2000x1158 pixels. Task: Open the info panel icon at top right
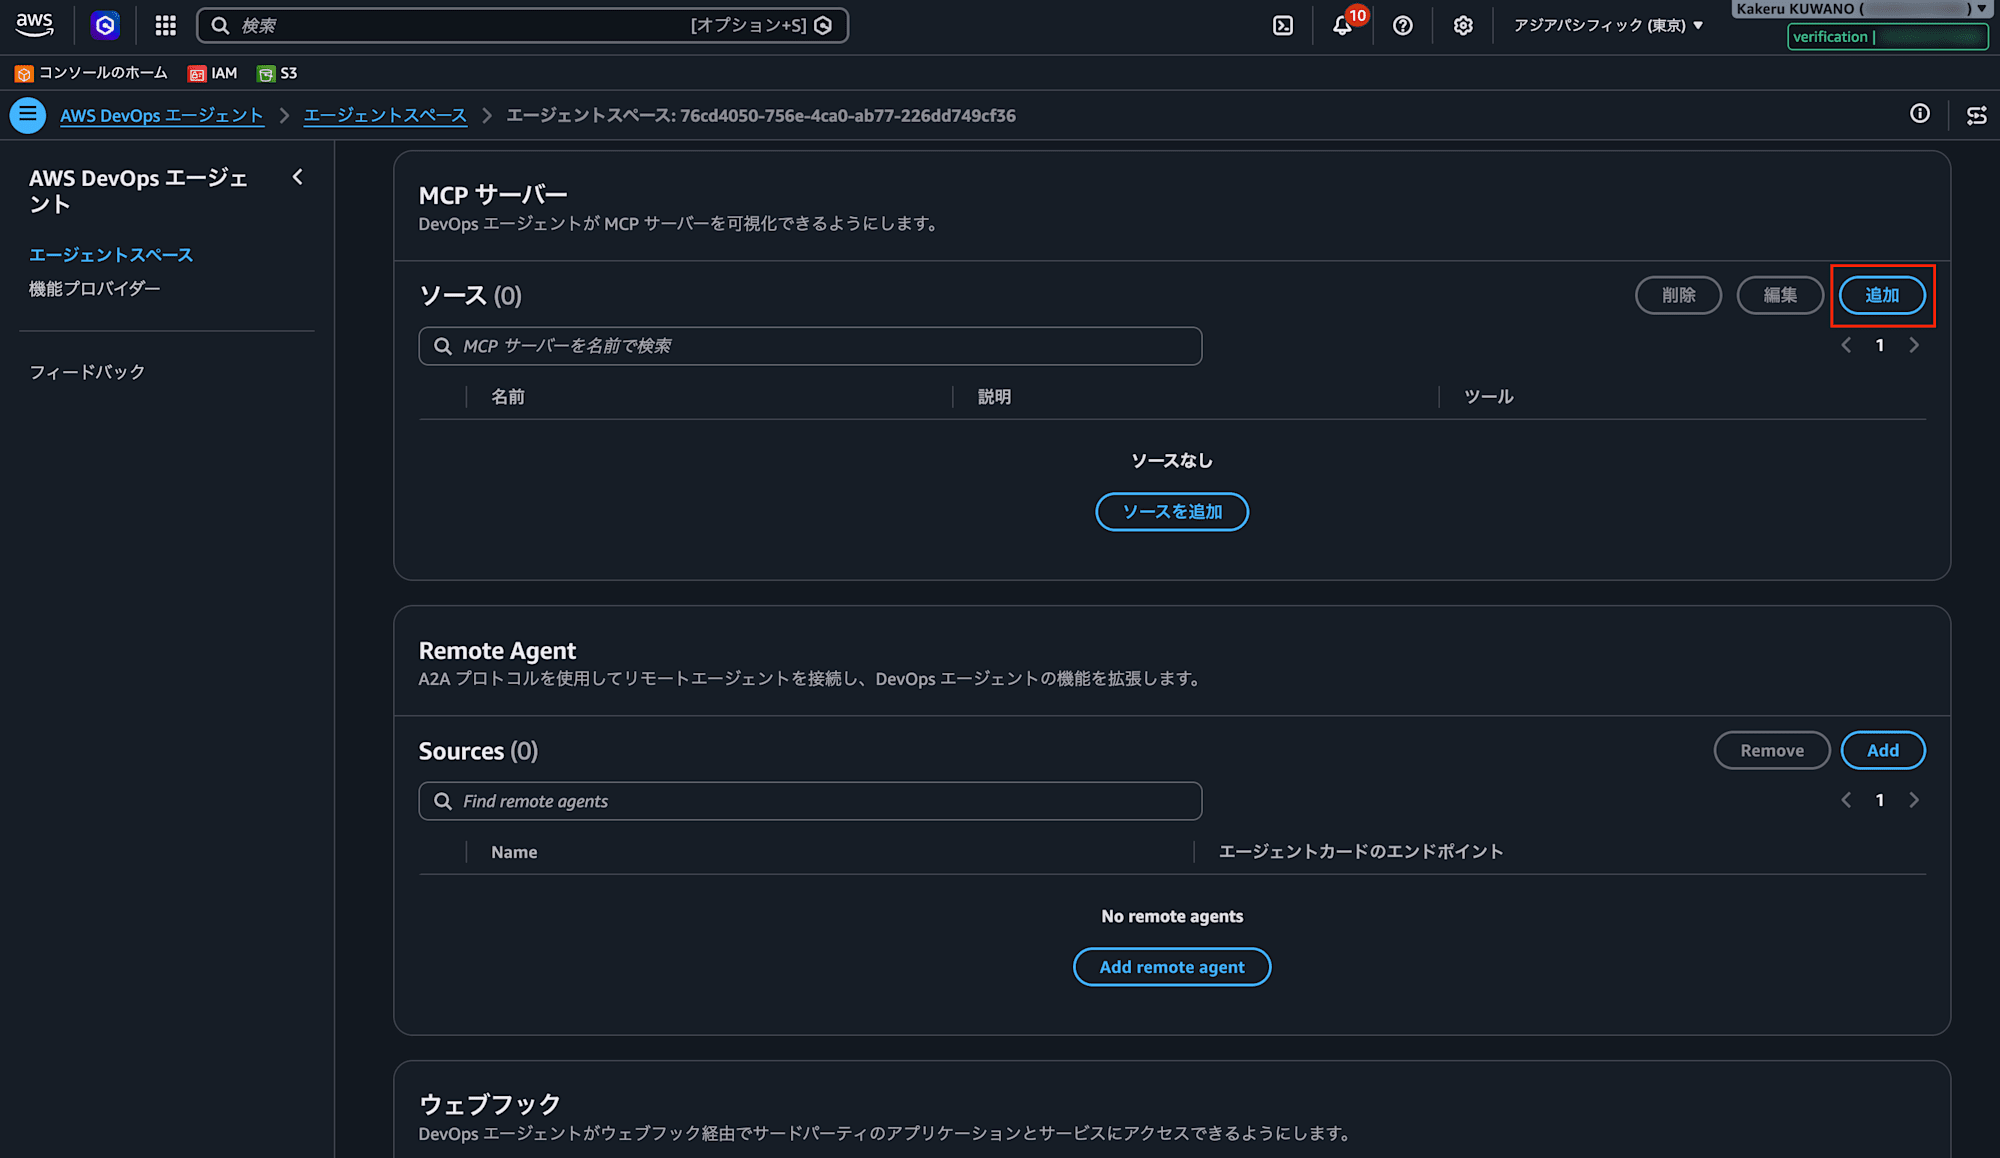[x=1920, y=114]
